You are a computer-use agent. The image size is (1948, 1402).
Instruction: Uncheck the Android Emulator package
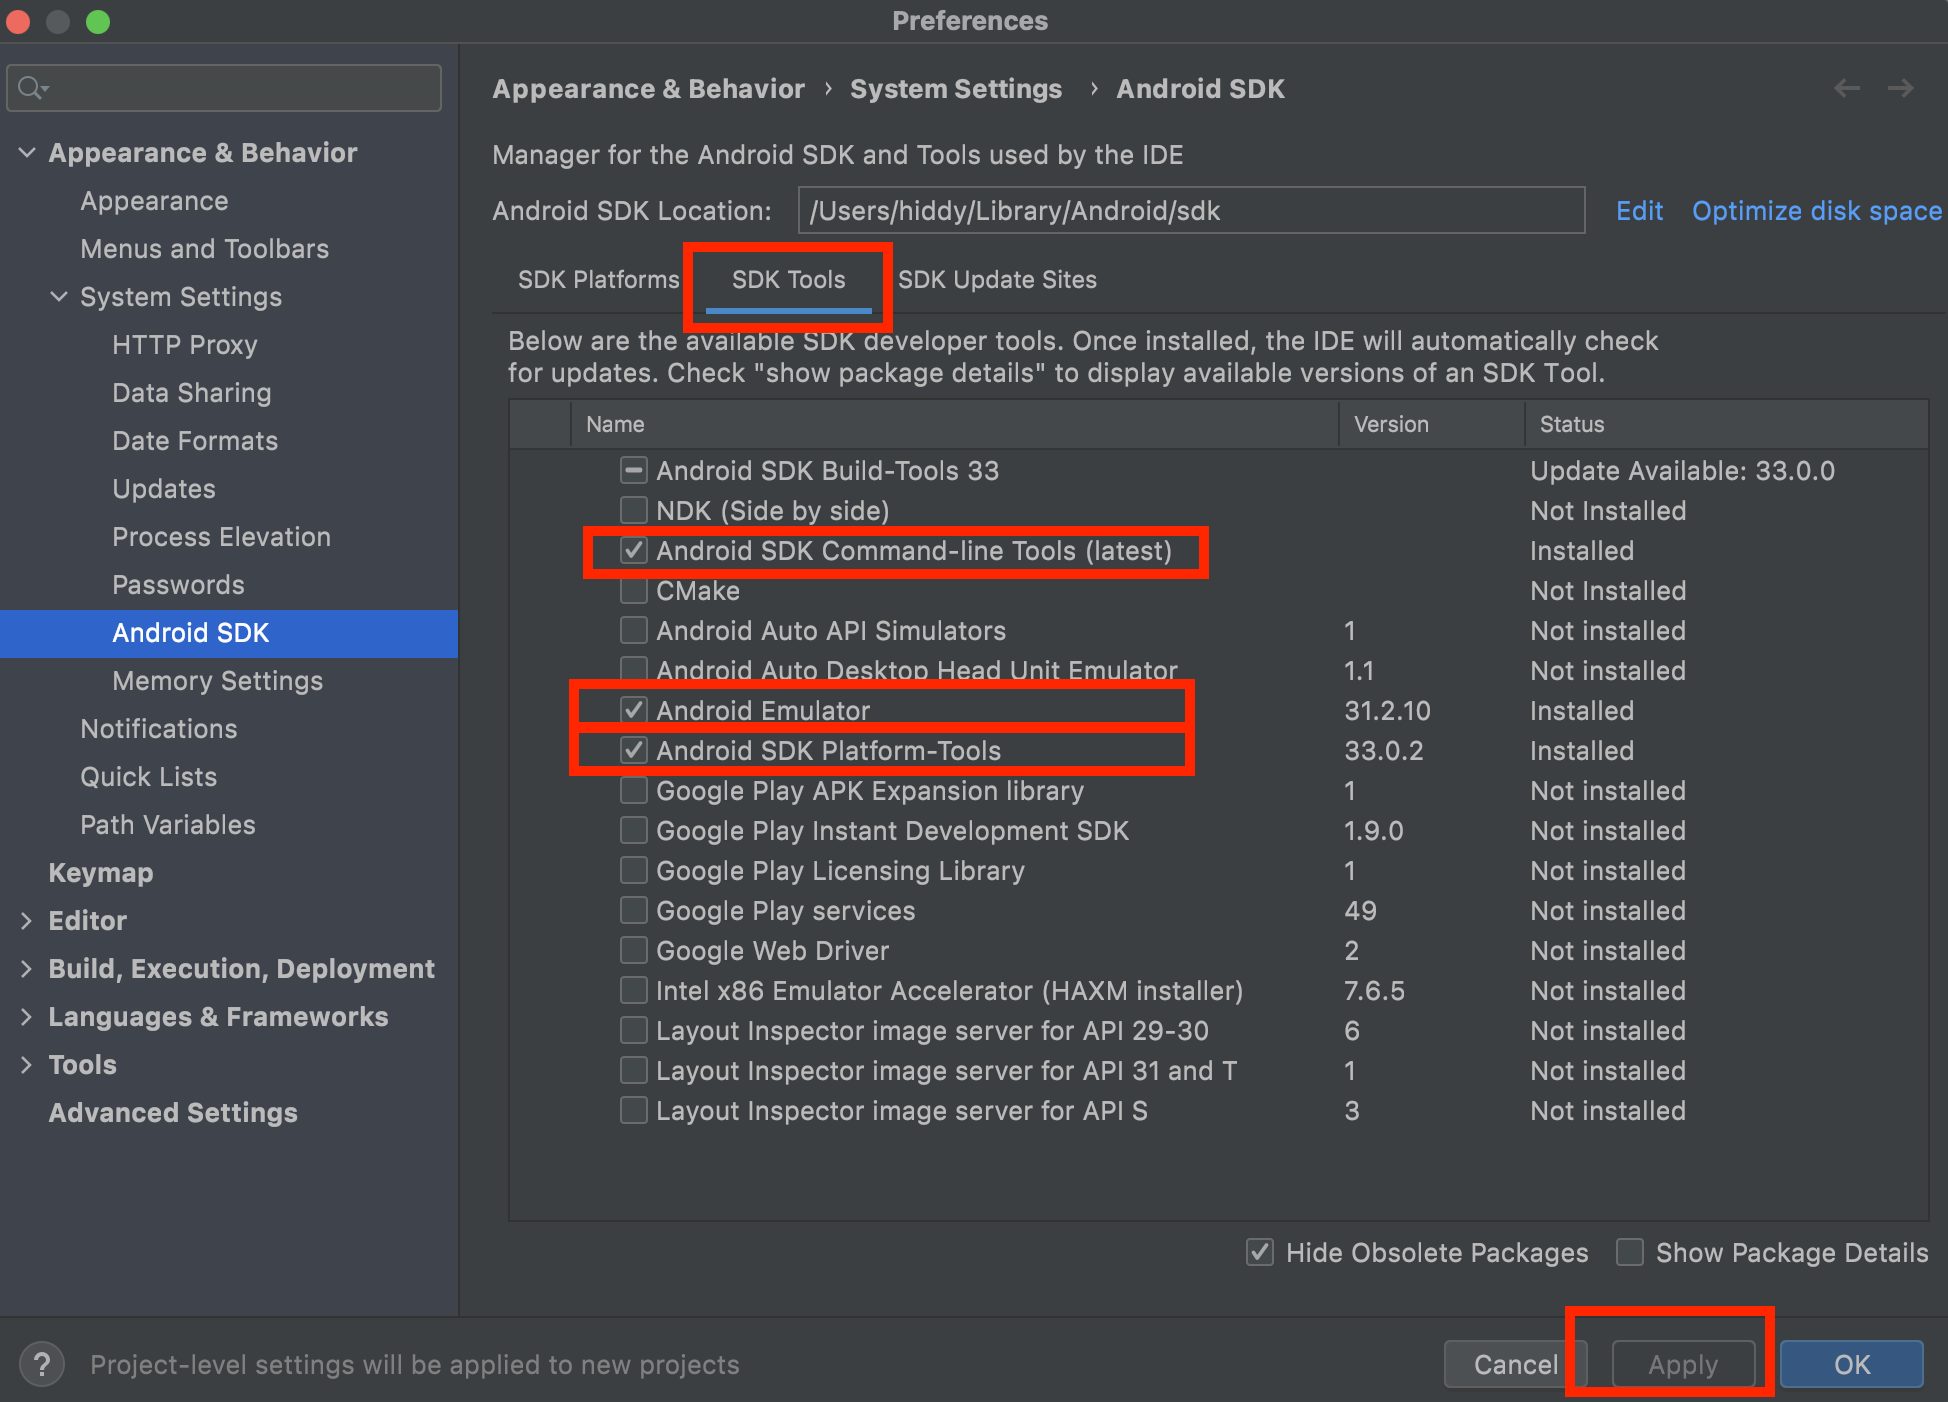[633, 710]
